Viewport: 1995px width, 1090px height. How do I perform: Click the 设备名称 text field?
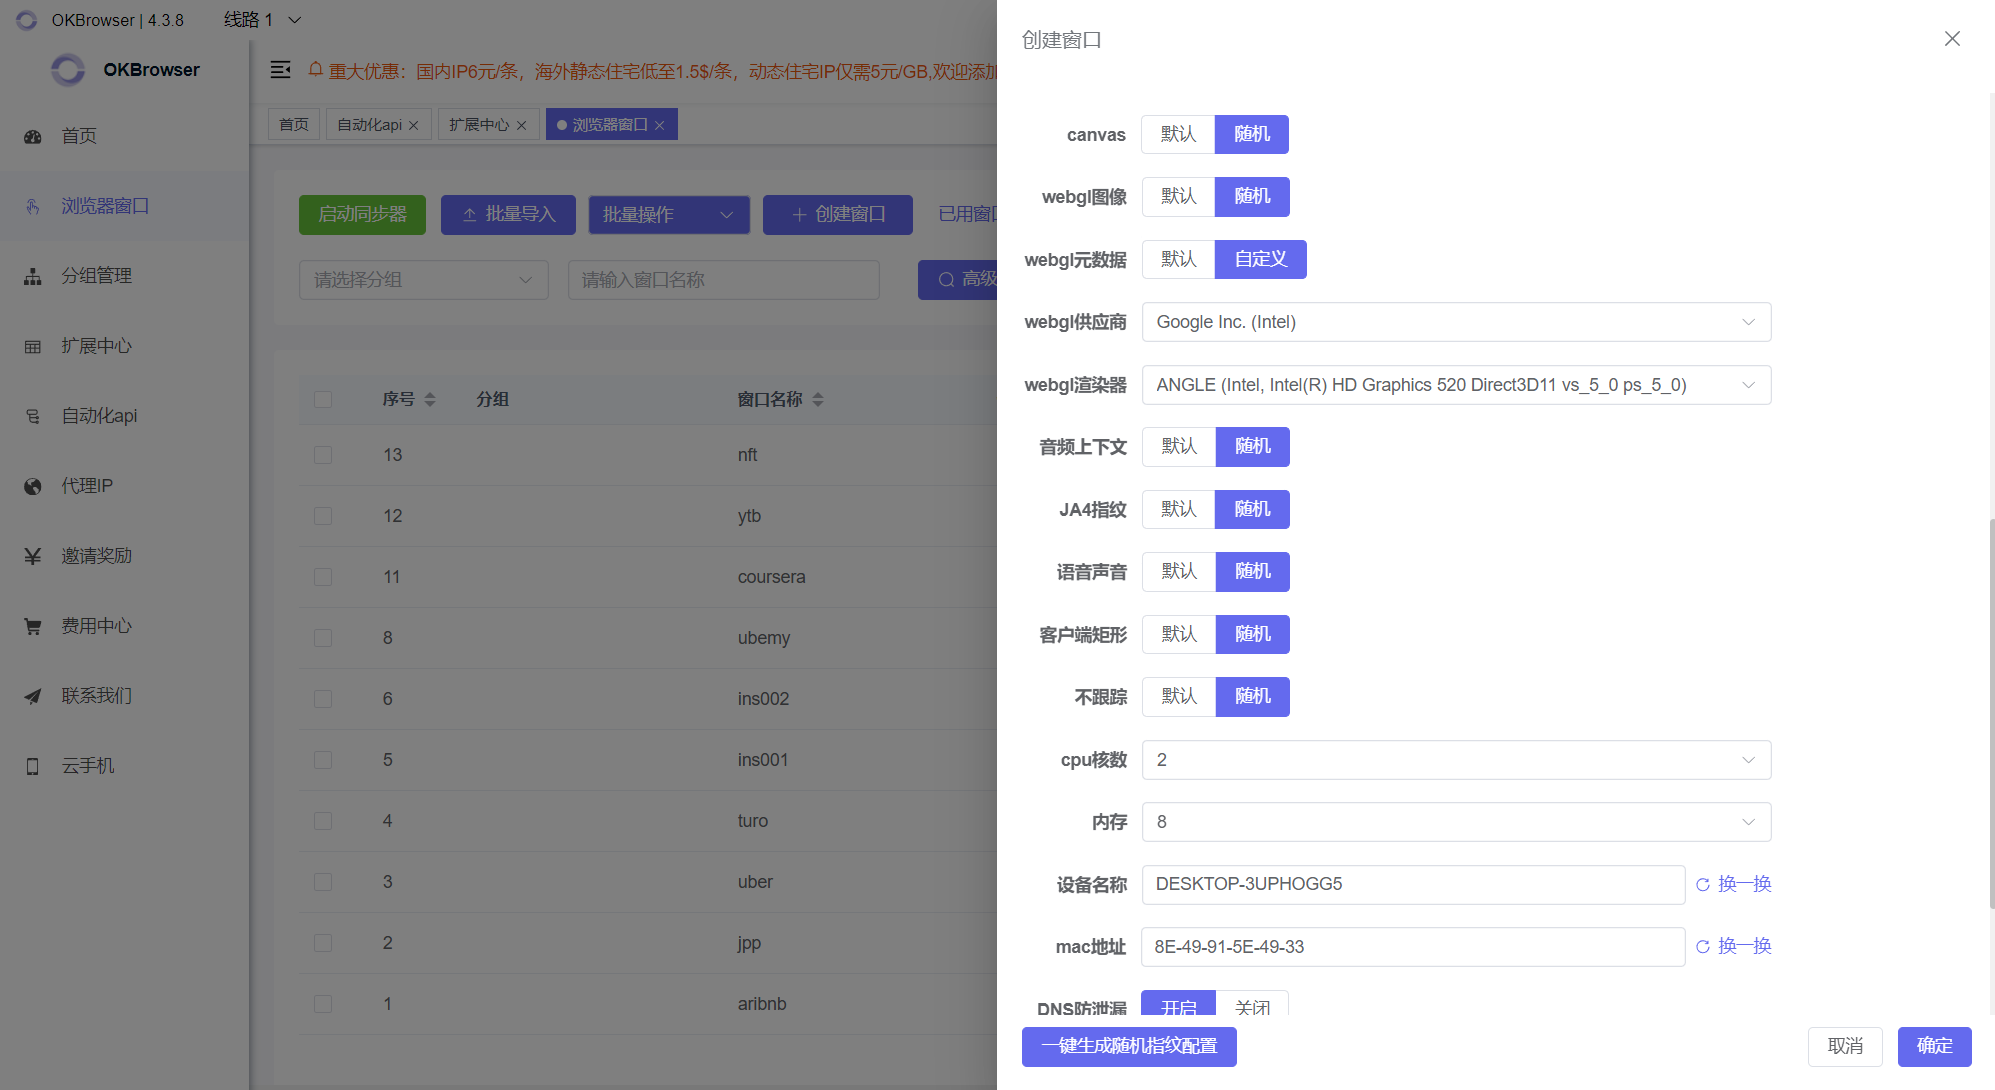1412,884
